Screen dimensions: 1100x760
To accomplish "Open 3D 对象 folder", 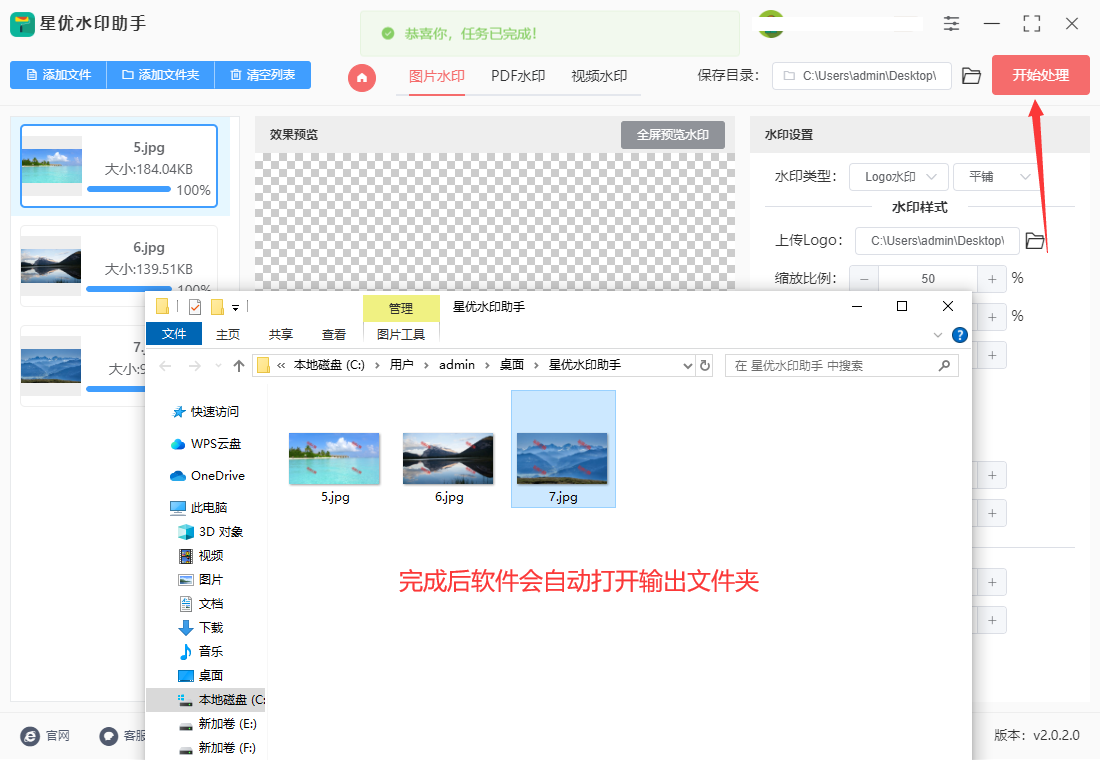I will [210, 531].
